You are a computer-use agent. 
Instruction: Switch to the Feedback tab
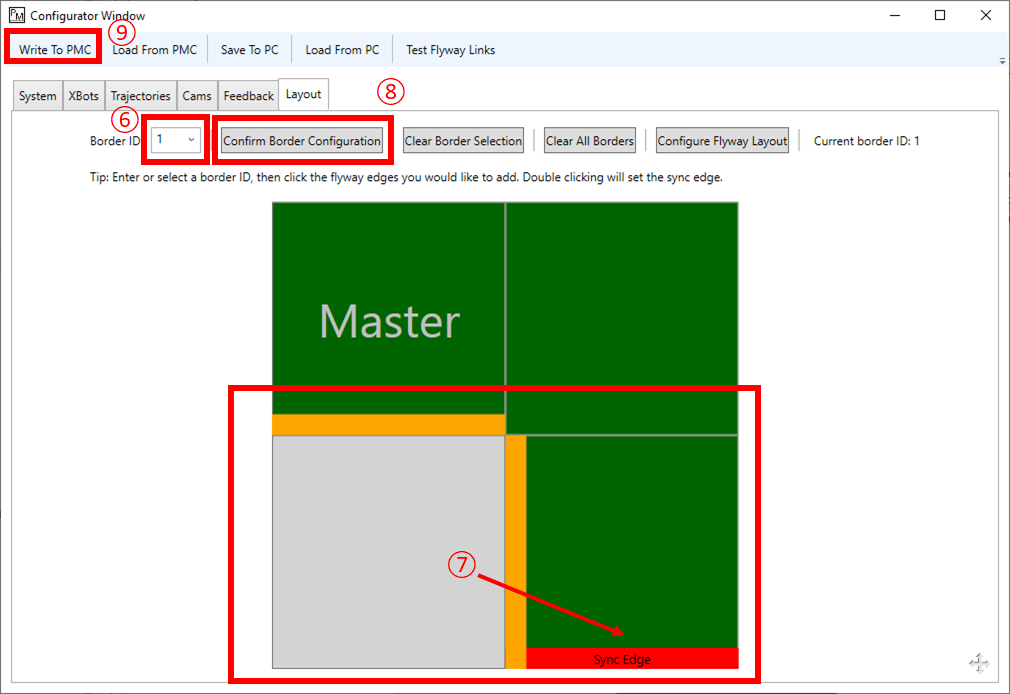[248, 96]
